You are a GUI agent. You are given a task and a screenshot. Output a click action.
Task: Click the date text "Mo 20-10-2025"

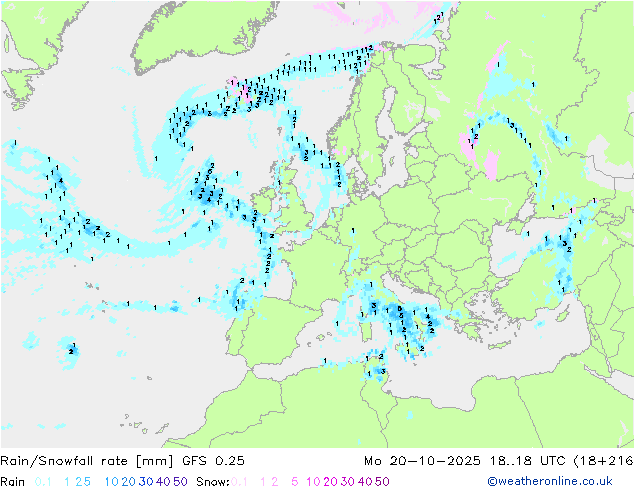click(x=422, y=461)
